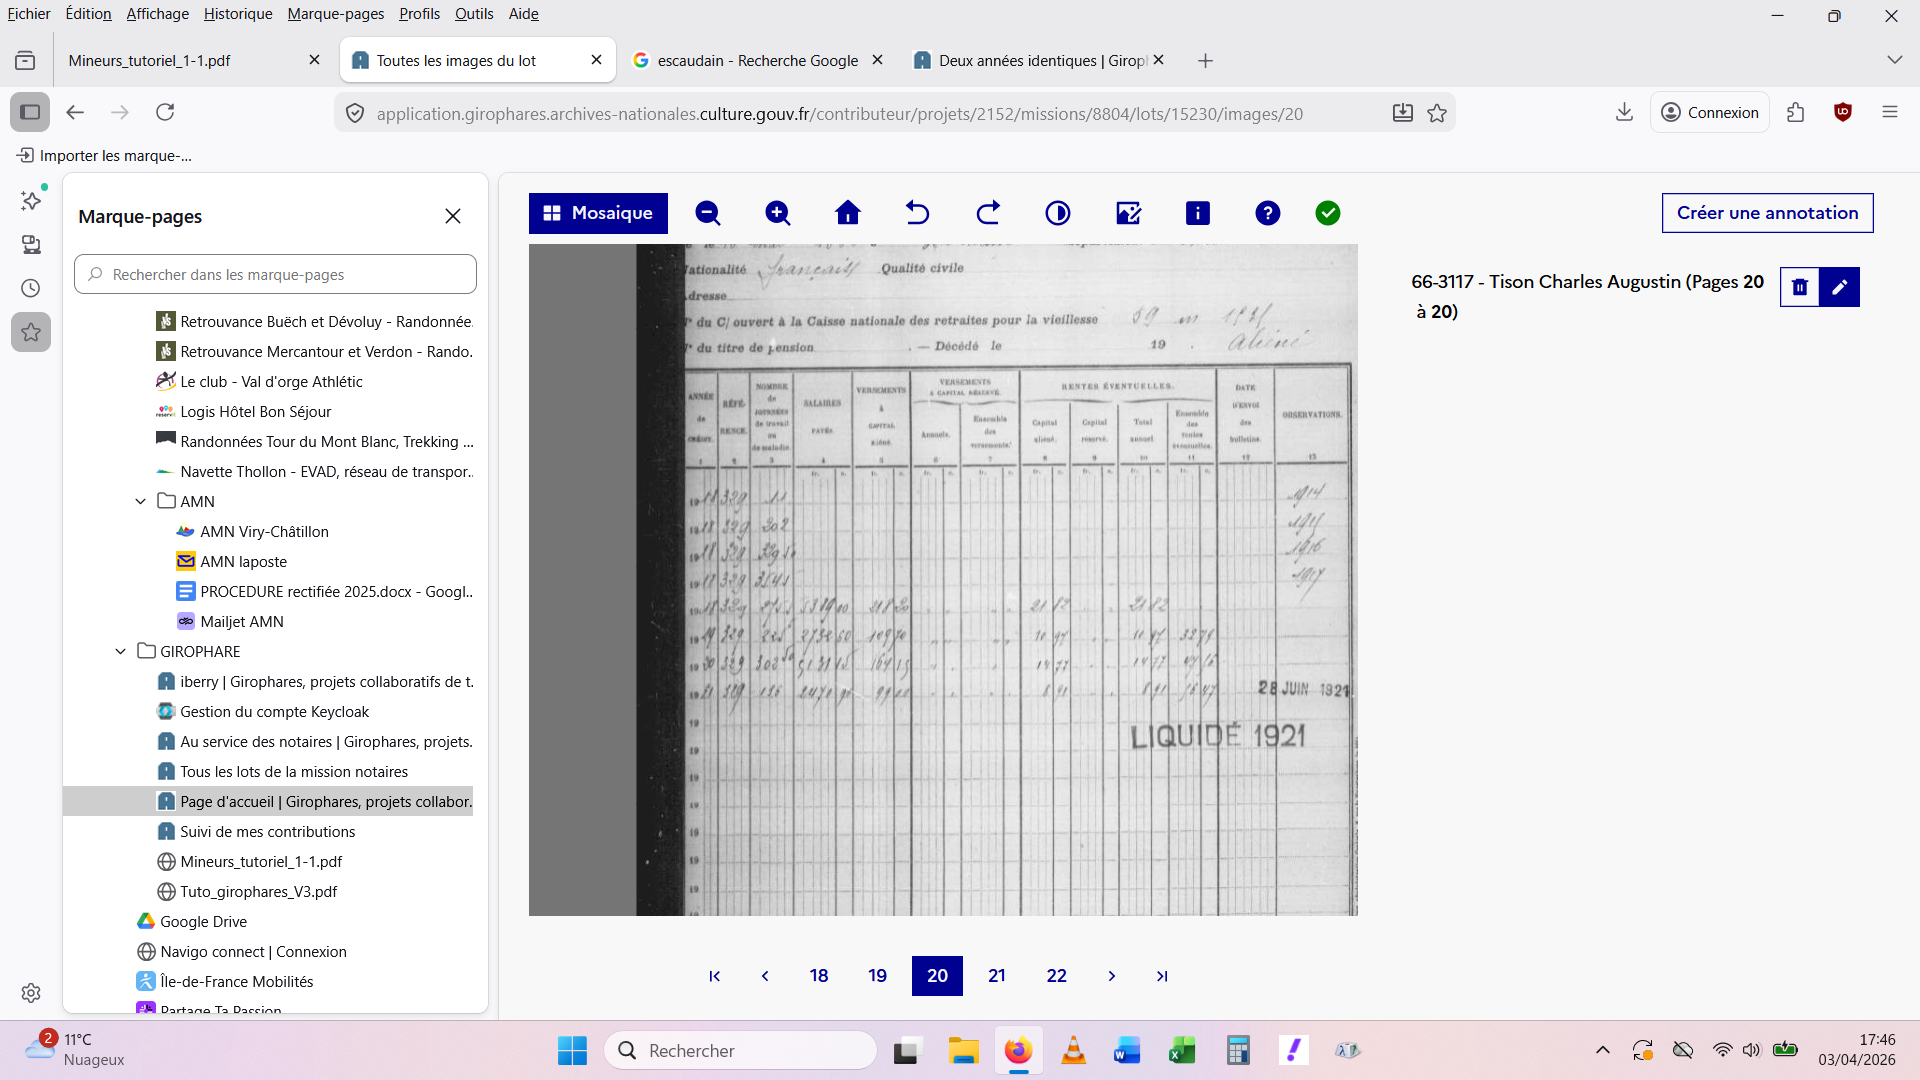Toggle the Firefox sidebar button

(30, 112)
